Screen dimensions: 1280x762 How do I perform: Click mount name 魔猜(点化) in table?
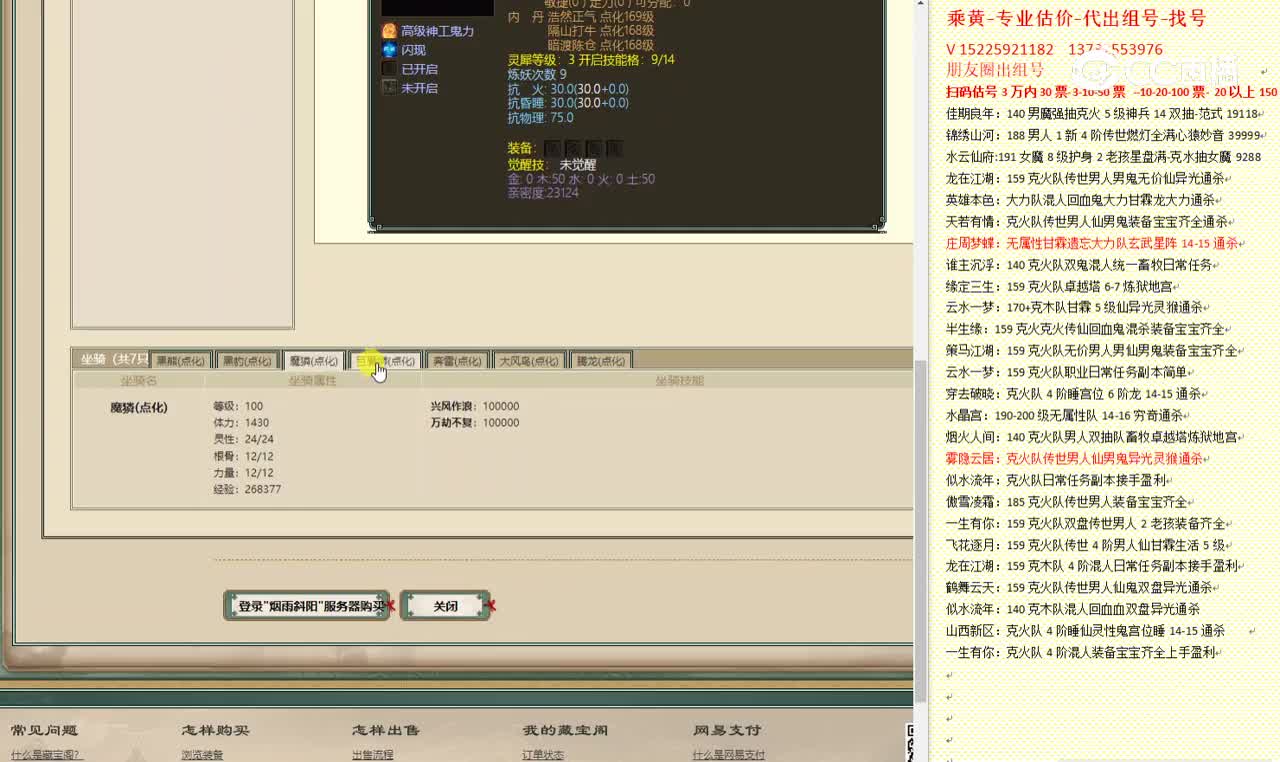[139, 407]
